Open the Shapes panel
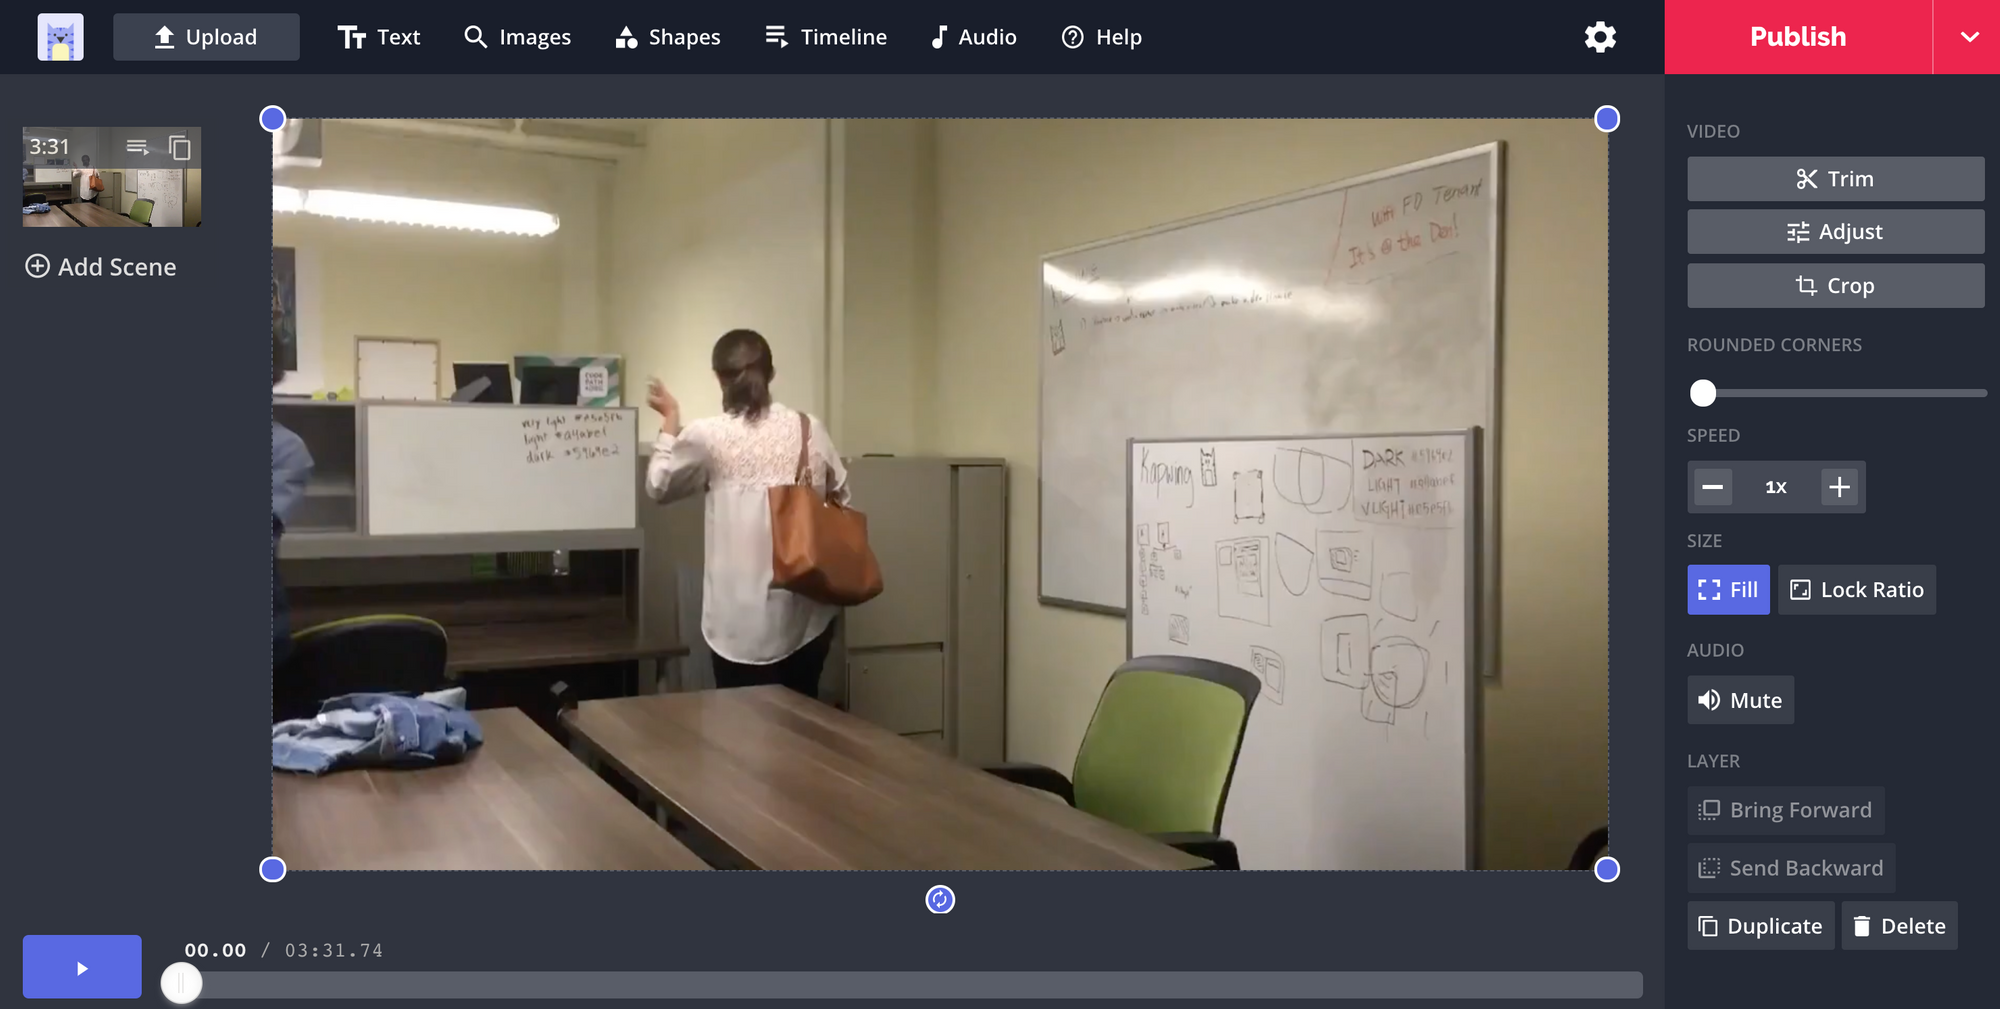2000x1009 pixels. coord(667,37)
